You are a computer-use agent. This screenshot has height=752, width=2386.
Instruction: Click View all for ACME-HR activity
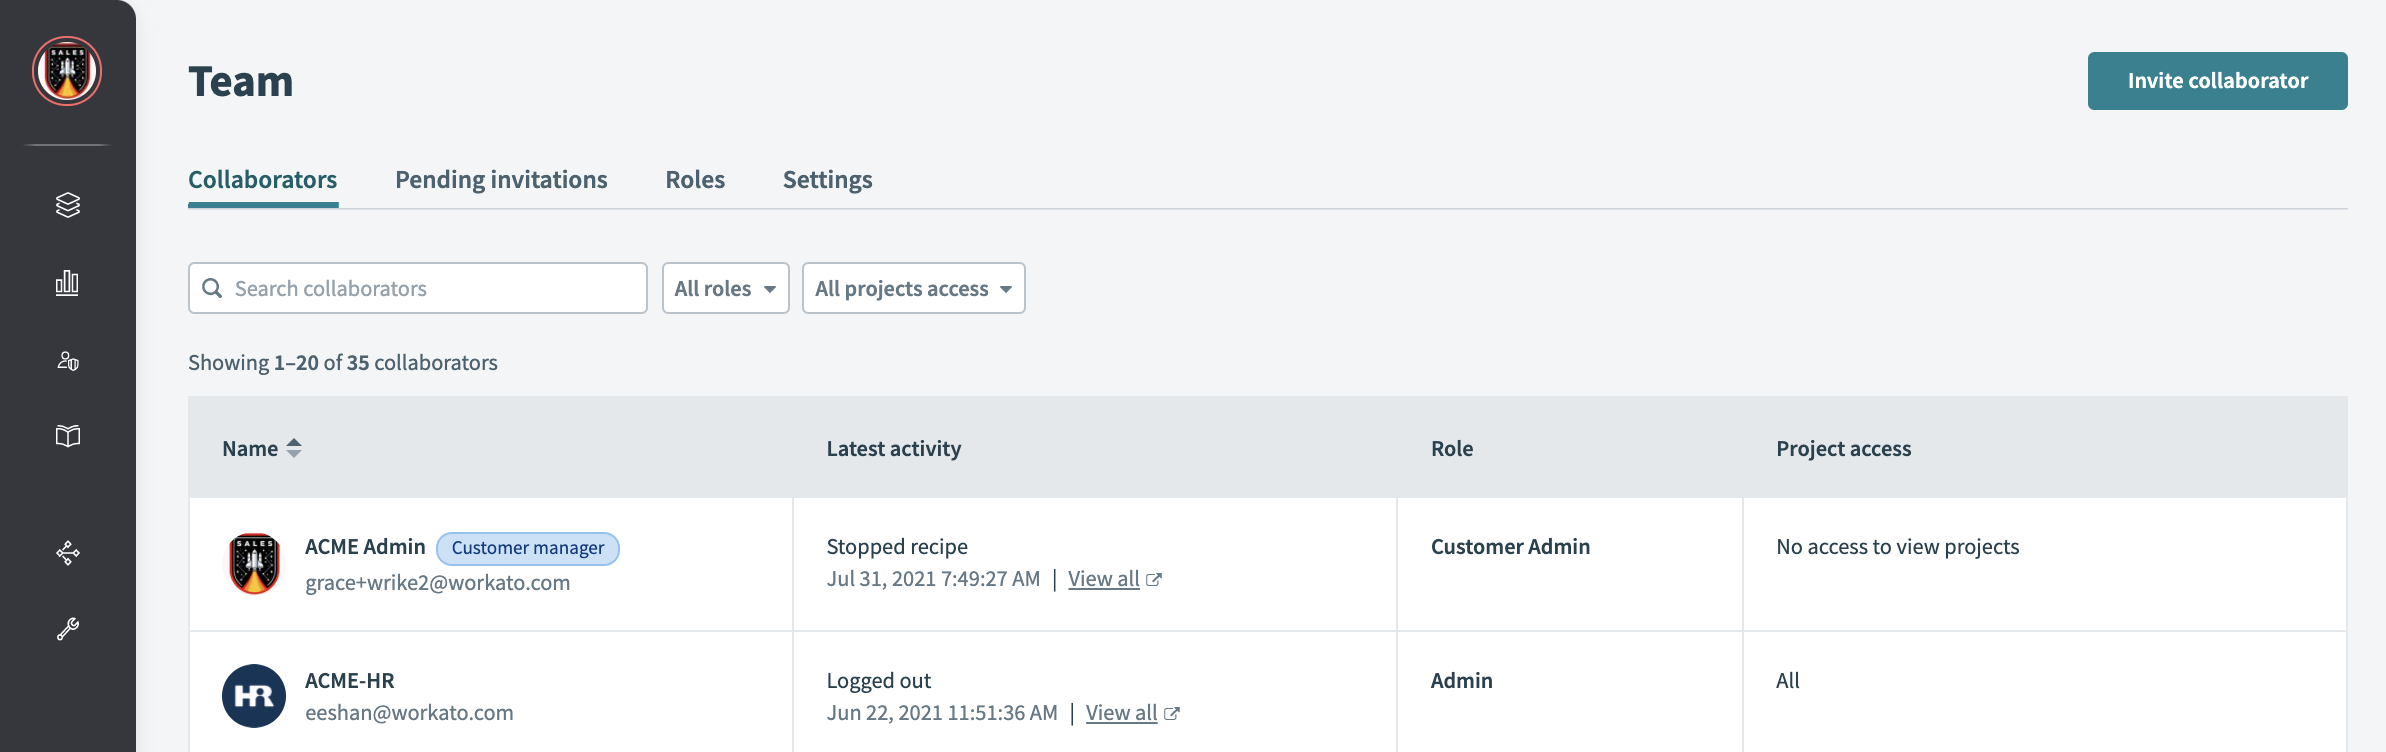pos(1121,713)
